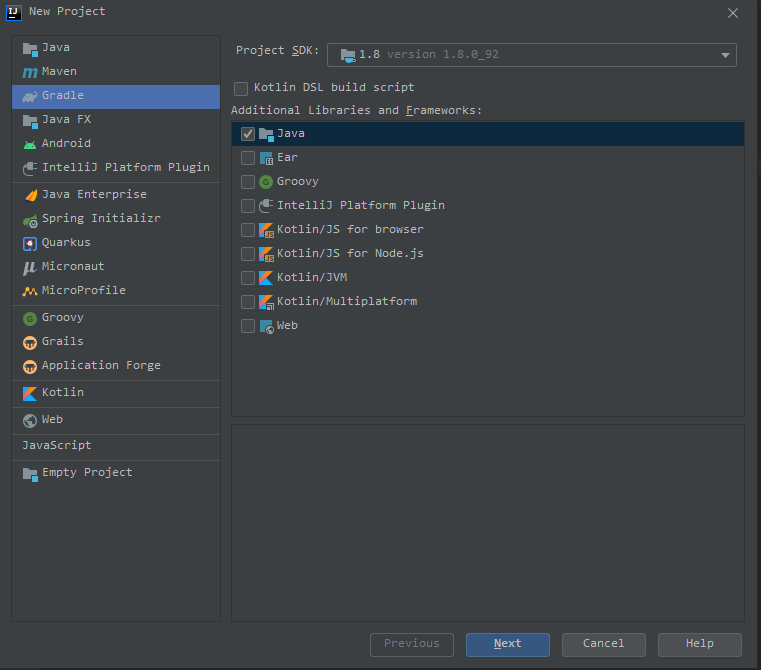Select JavaScript project type
The image size is (761, 670).
[116, 446]
